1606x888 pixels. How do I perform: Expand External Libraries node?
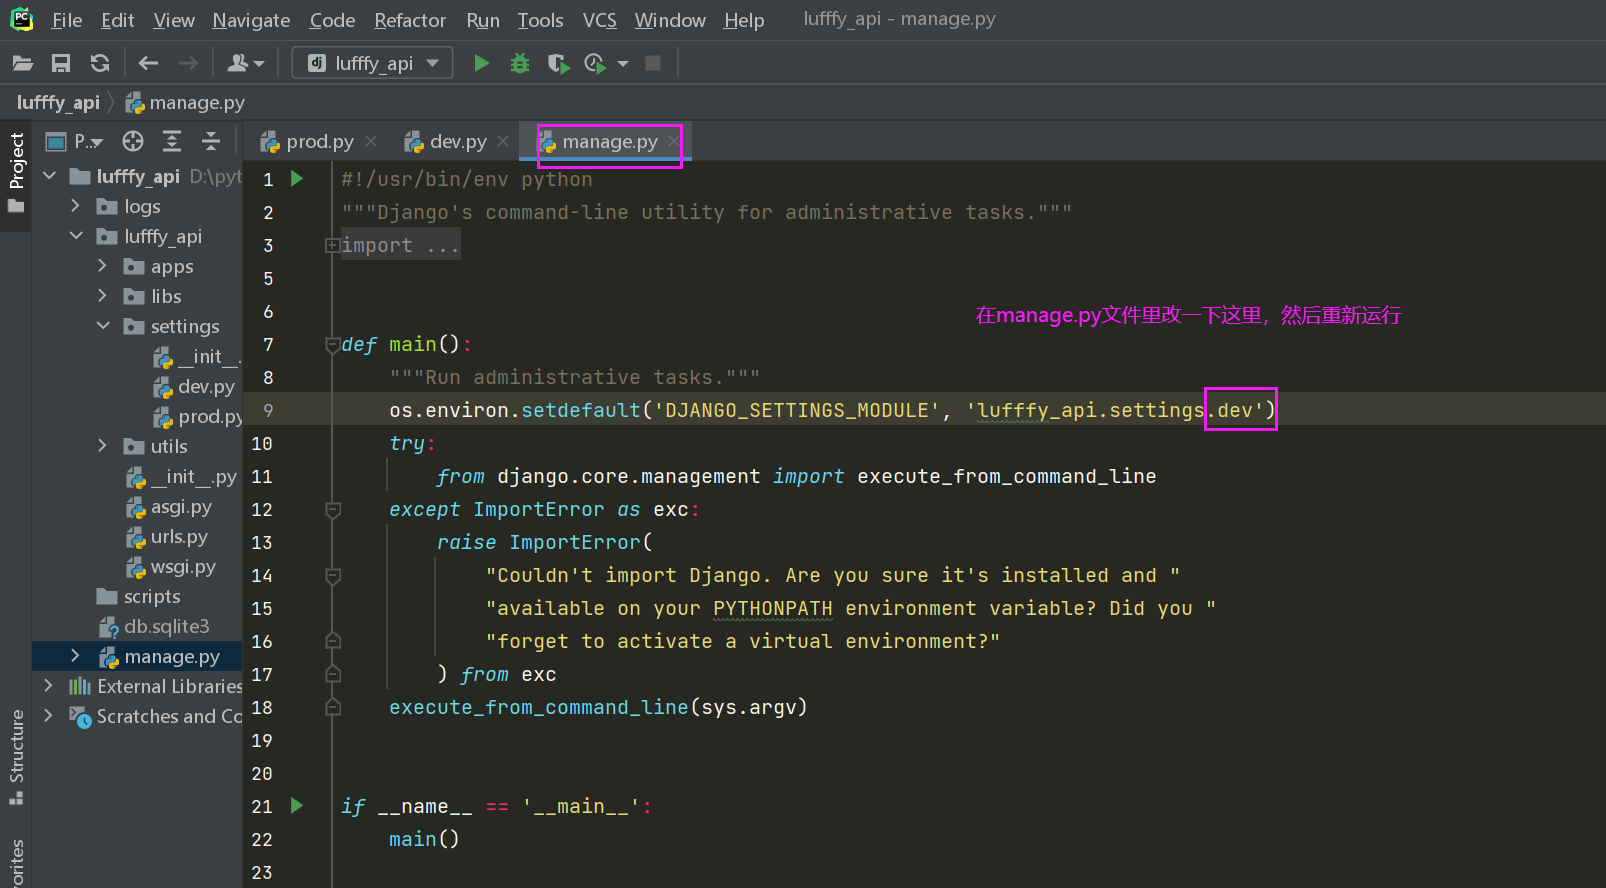click(49, 686)
